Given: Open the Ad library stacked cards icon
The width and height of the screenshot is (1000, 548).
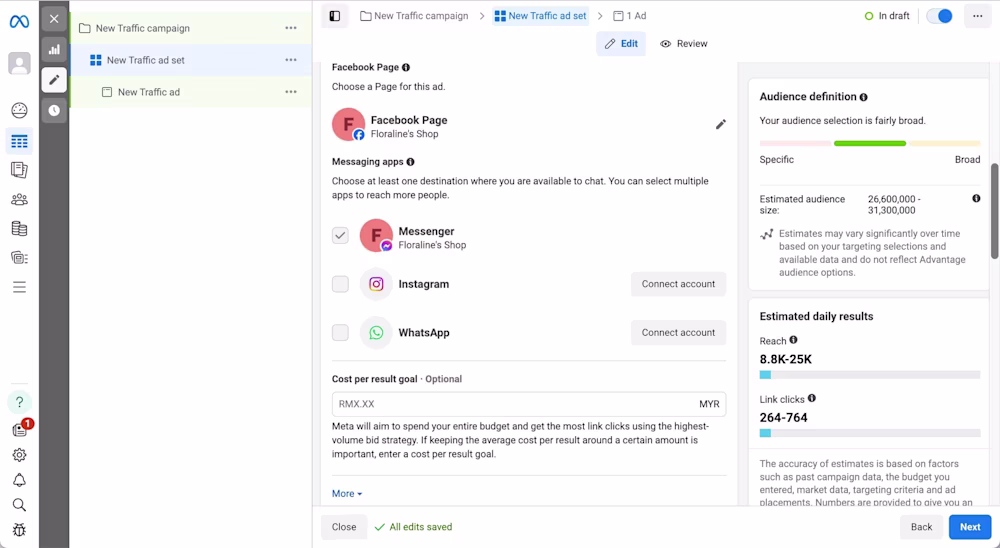Looking at the screenshot, I should tap(19, 258).
